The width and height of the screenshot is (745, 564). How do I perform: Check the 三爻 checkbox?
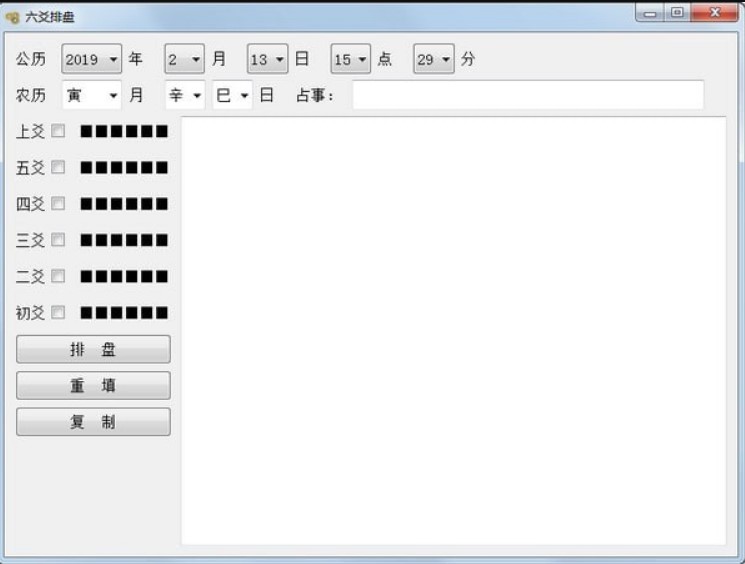pos(58,239)
